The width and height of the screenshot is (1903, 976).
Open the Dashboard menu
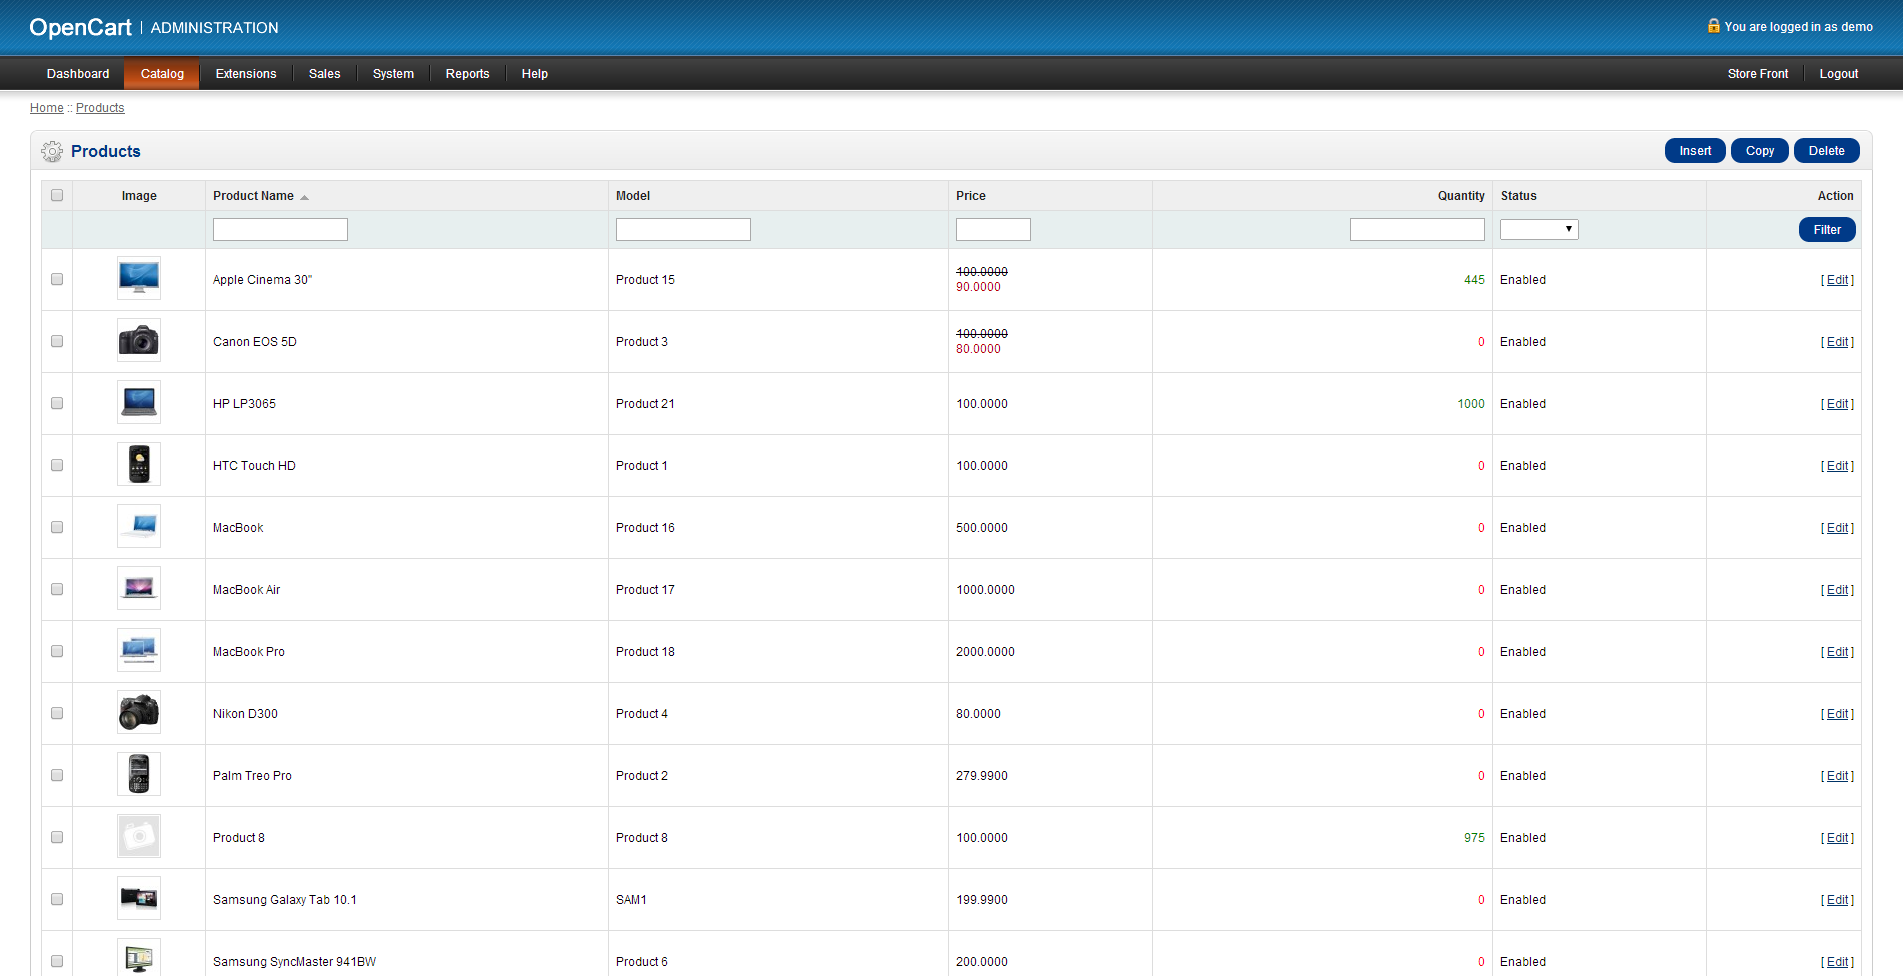pos(78,74)
